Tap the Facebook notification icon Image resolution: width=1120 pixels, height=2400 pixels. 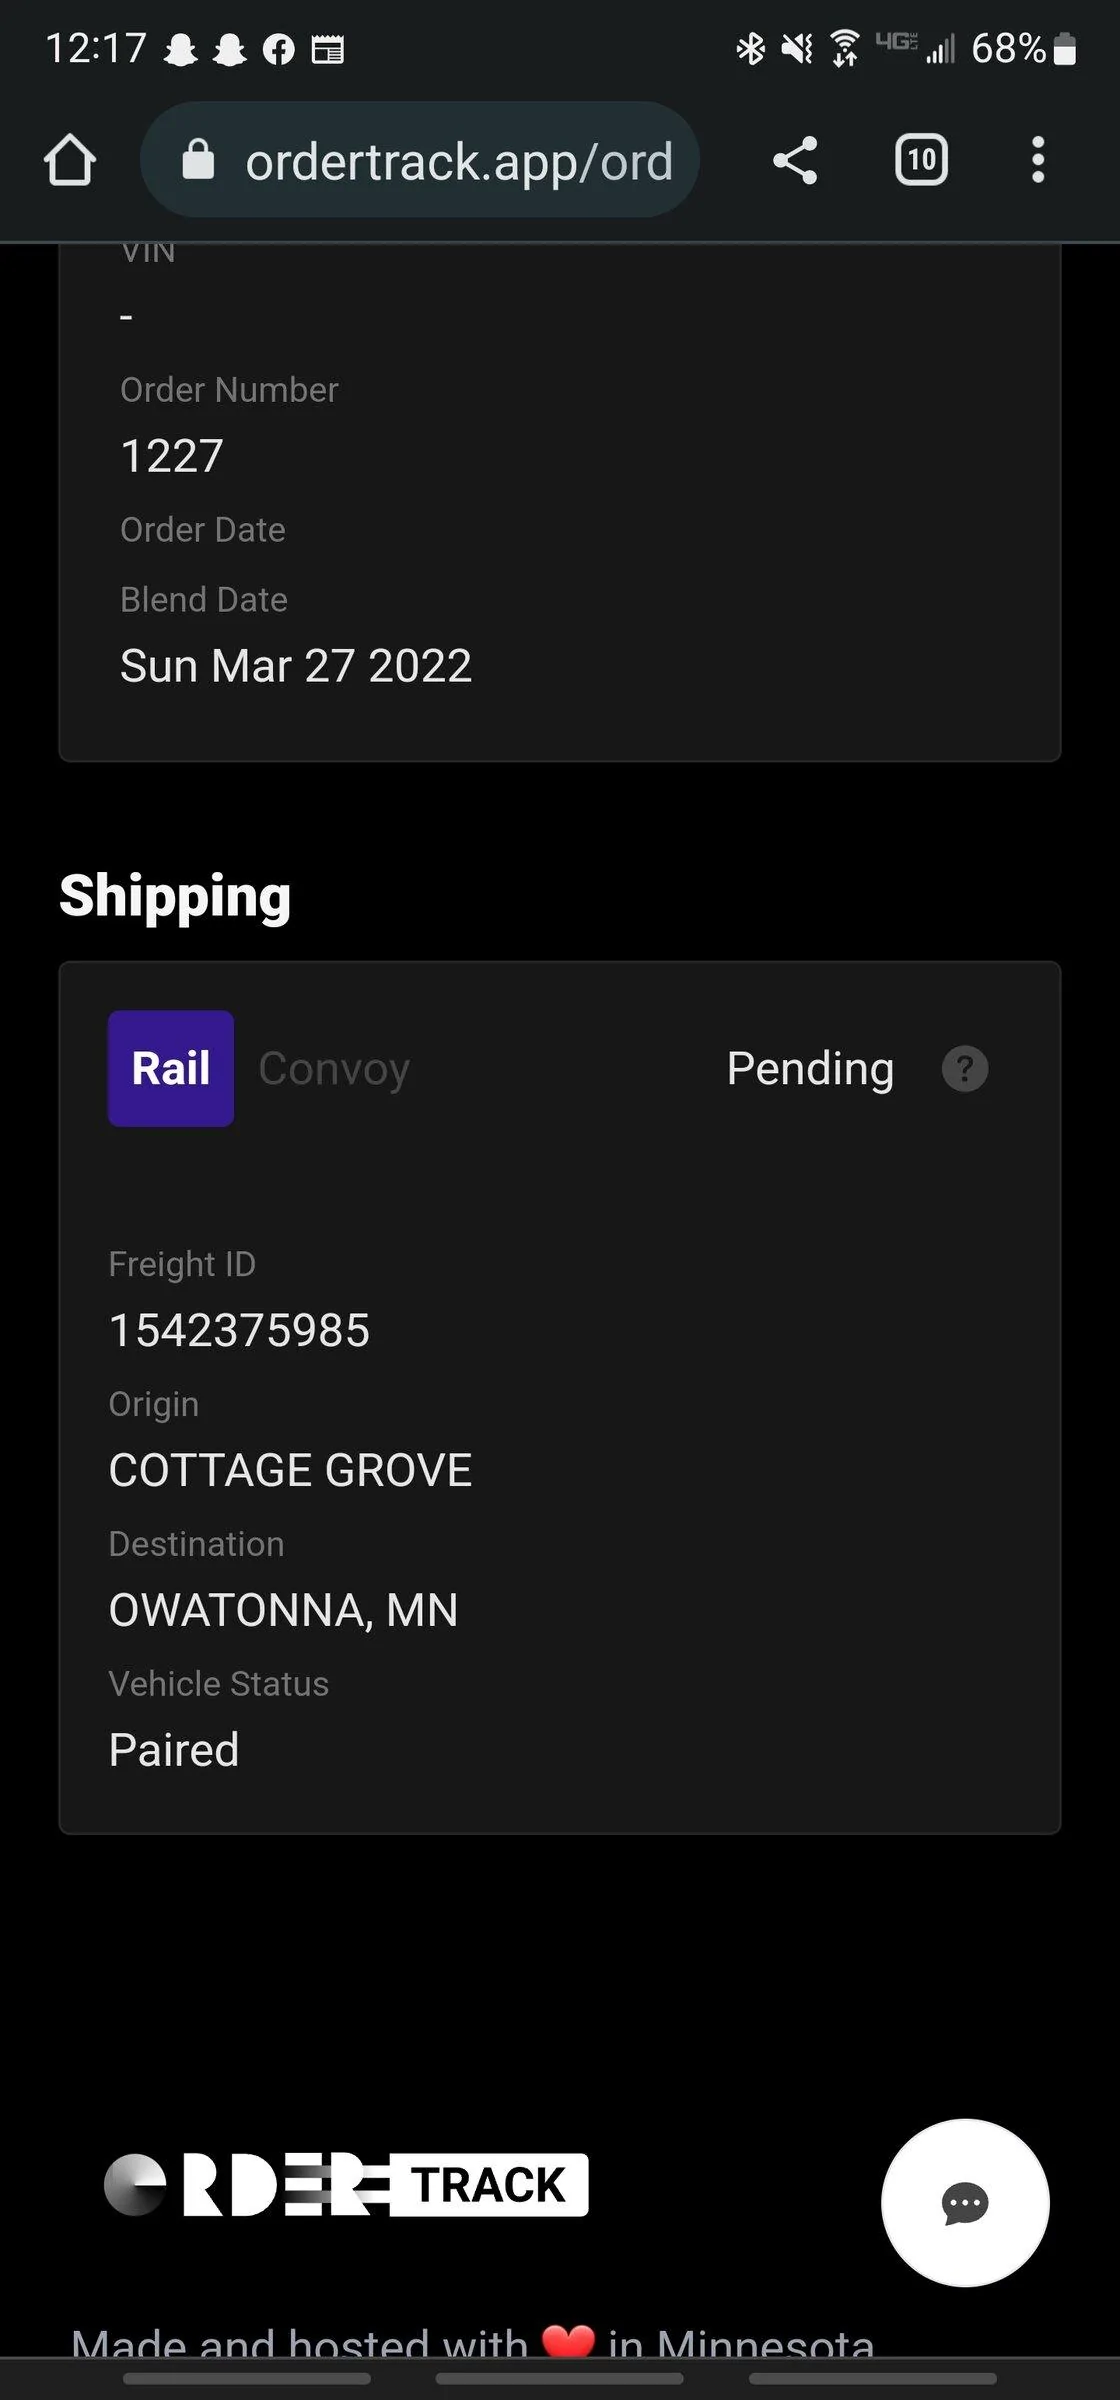tap(279, 49)
